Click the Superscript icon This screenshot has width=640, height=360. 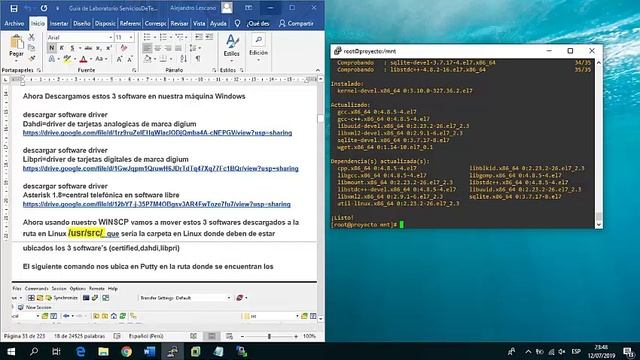click(x=109, y=48)
